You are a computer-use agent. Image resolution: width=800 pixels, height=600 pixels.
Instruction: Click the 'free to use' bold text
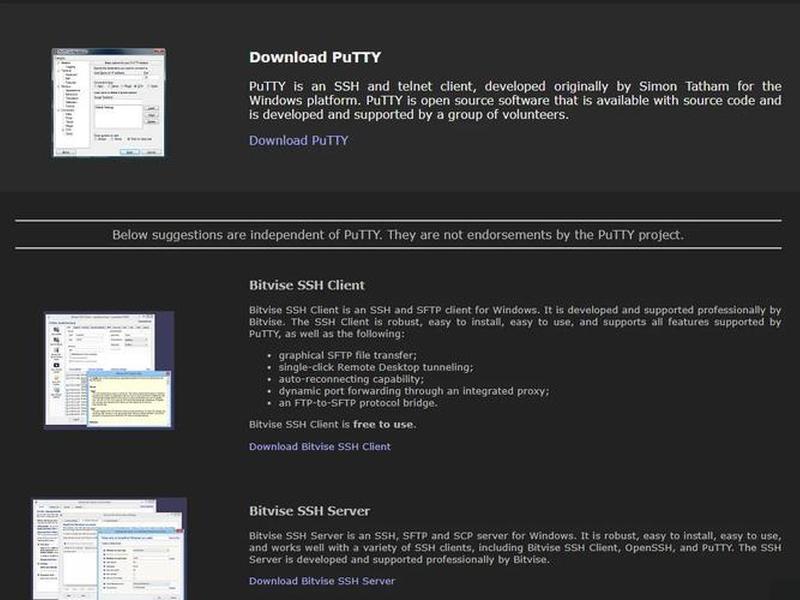point(384,424)
